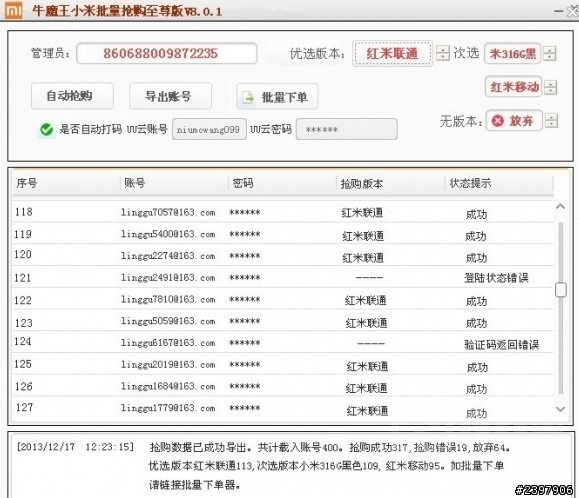Click the 导出账号 button

[x=171, y=96]
